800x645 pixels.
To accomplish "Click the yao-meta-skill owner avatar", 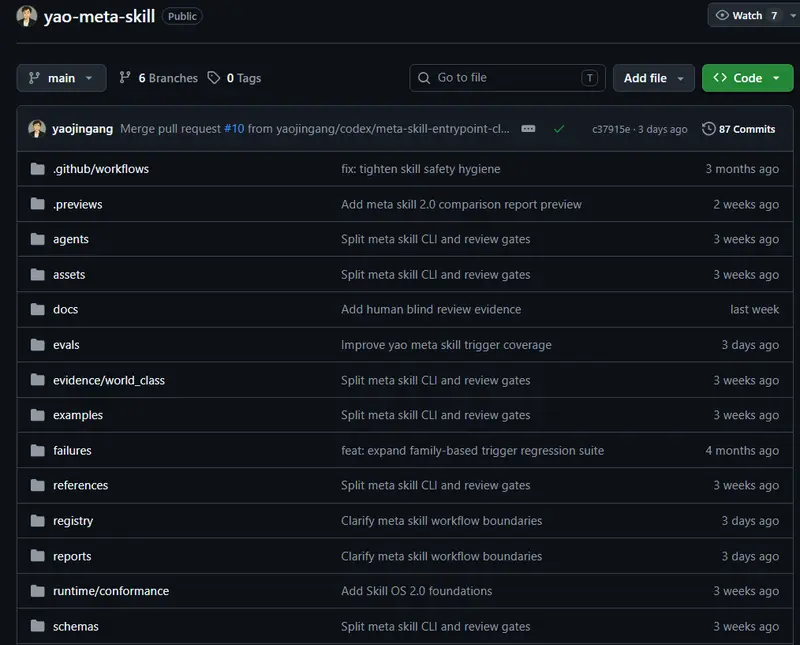I will tap(27, 16).
